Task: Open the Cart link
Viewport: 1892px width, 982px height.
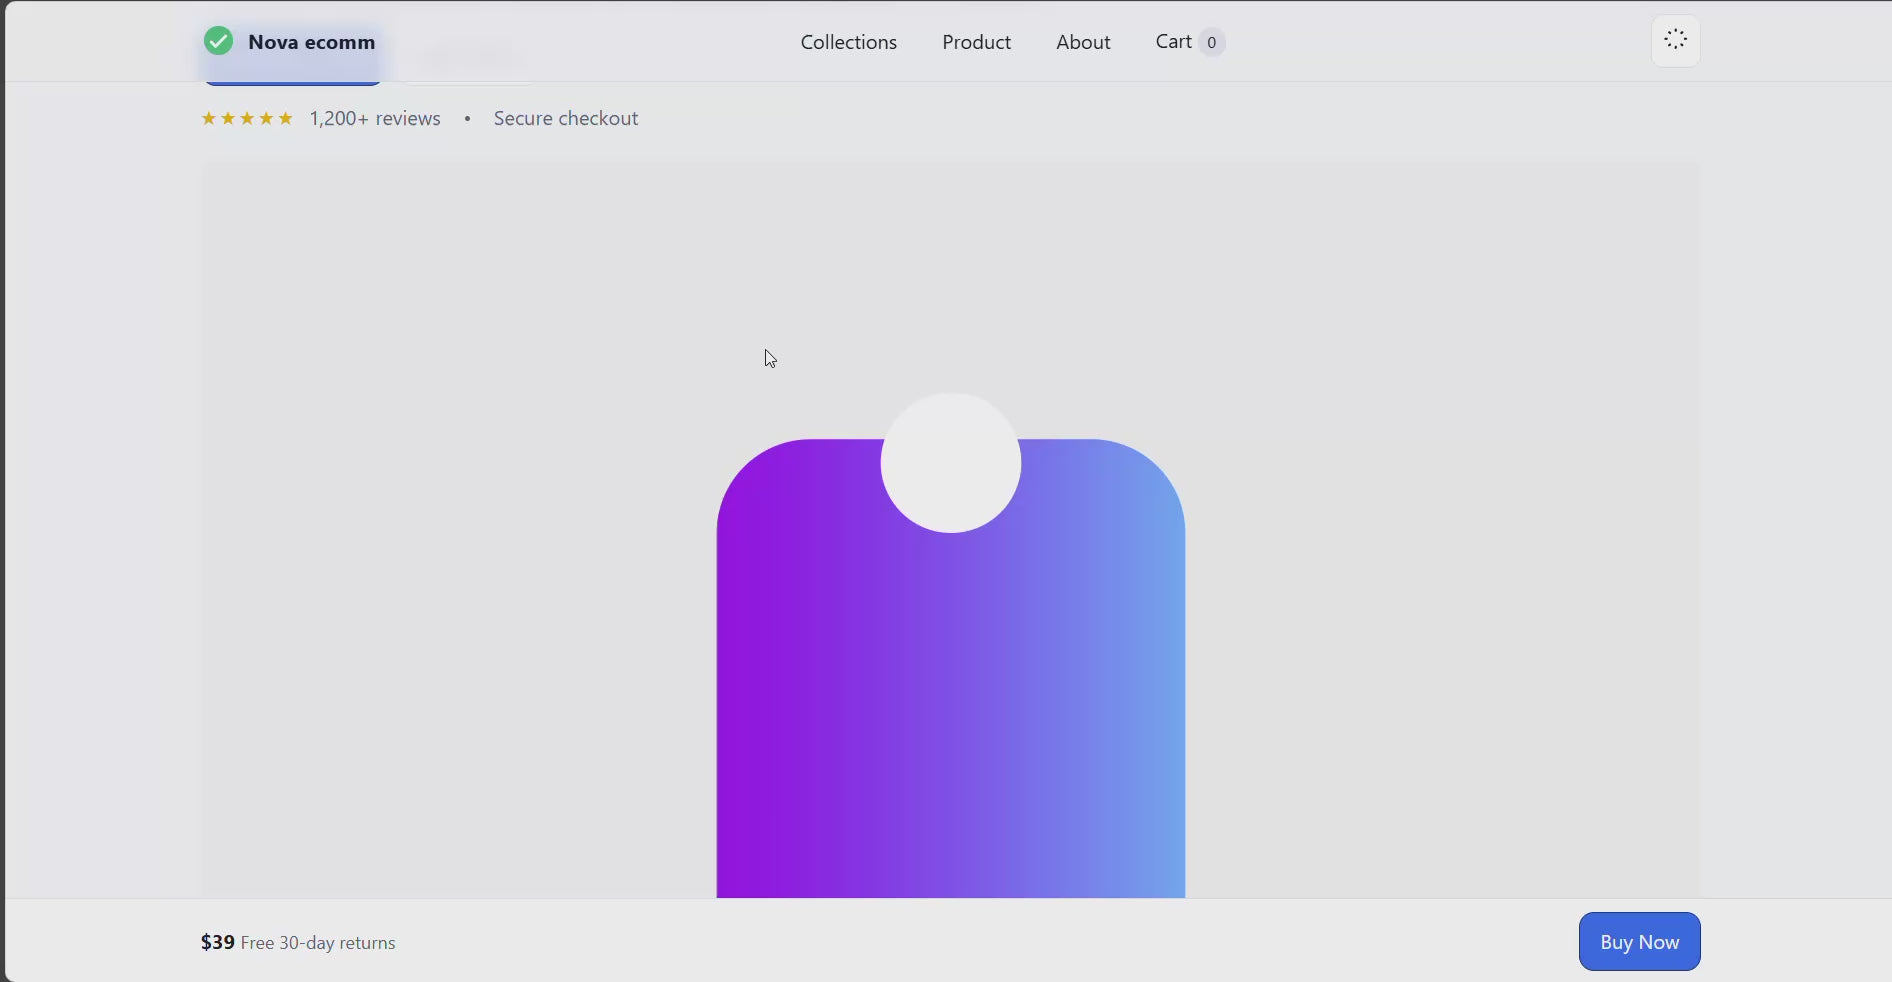Action: [x=1190, y=42]
